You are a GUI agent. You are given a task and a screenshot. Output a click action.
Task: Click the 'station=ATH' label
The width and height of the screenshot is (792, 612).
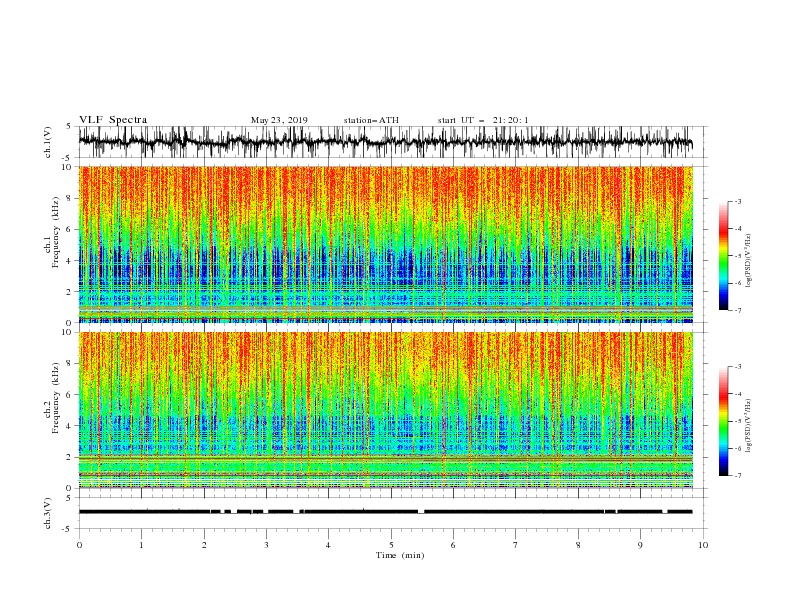371,120
